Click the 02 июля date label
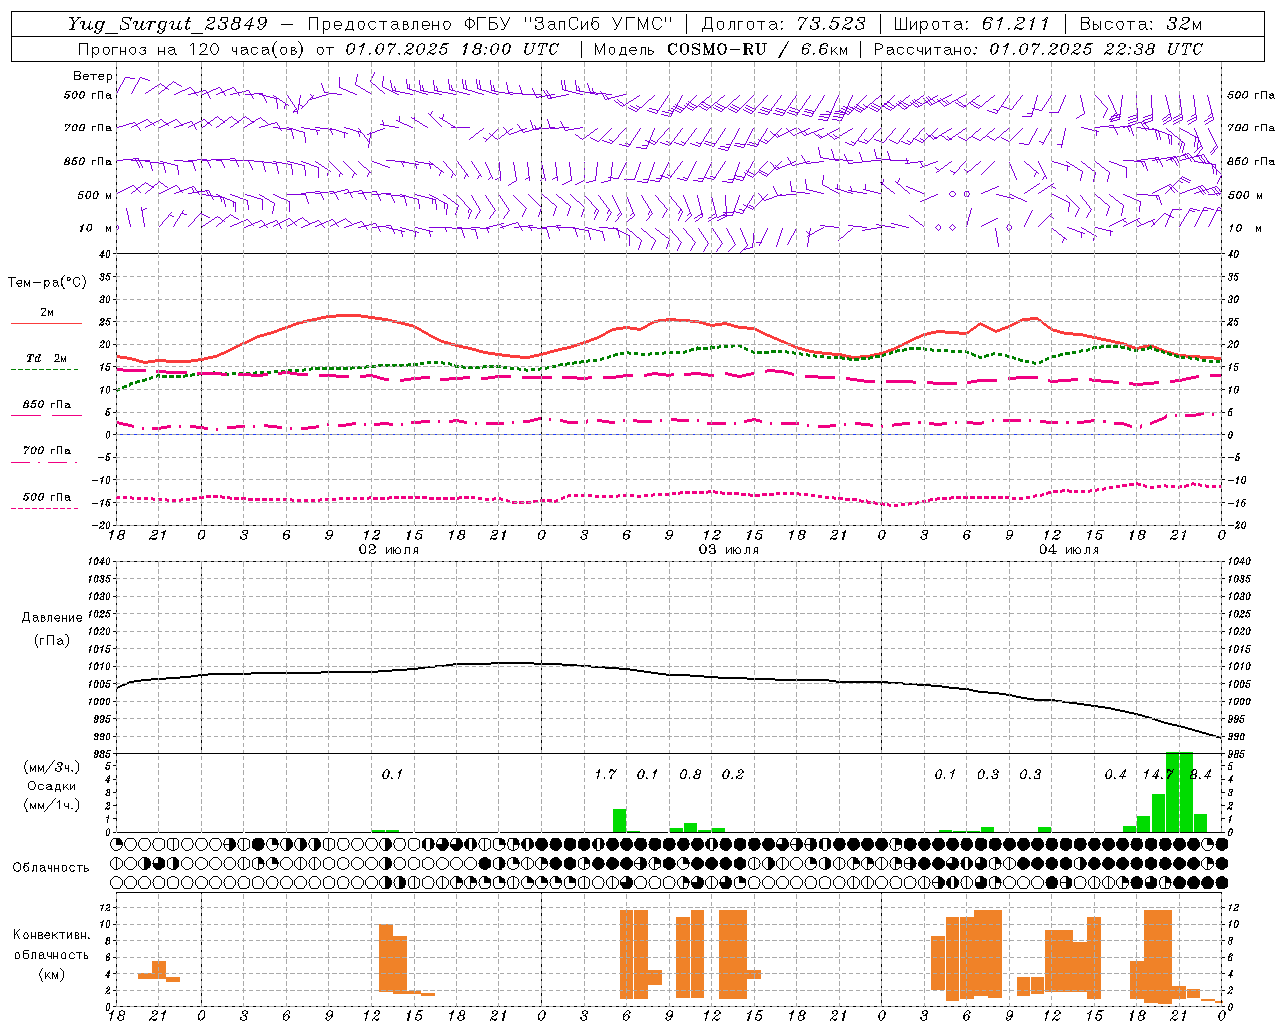This screenshot has height=1024, width=1280. pos(388,550)
